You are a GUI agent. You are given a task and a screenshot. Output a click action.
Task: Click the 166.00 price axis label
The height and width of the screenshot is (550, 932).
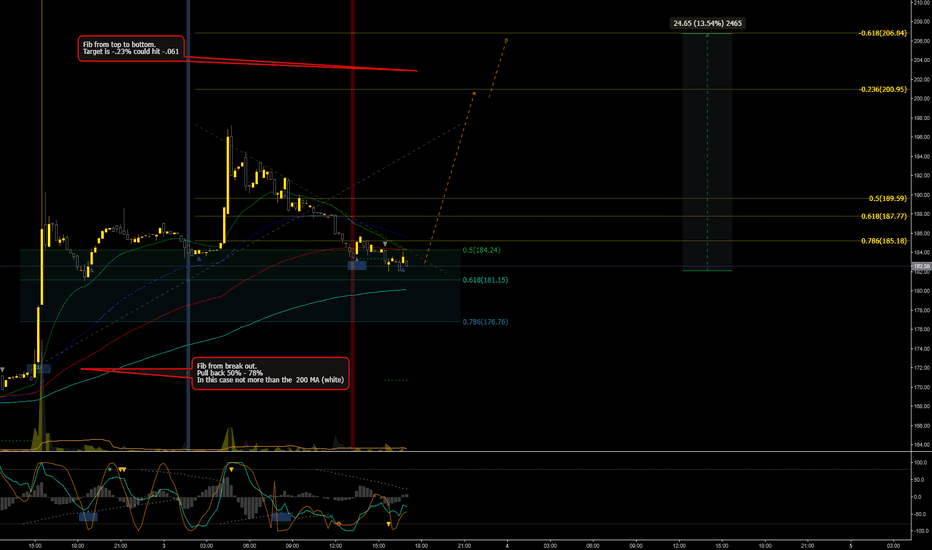click(x=922, y=426)
